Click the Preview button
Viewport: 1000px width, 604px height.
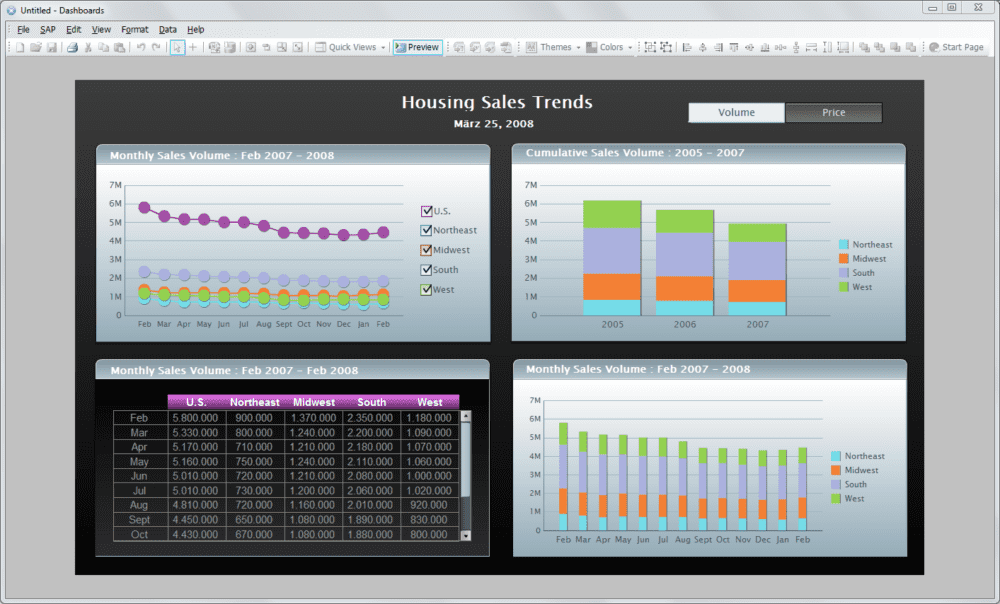(417, 47)
